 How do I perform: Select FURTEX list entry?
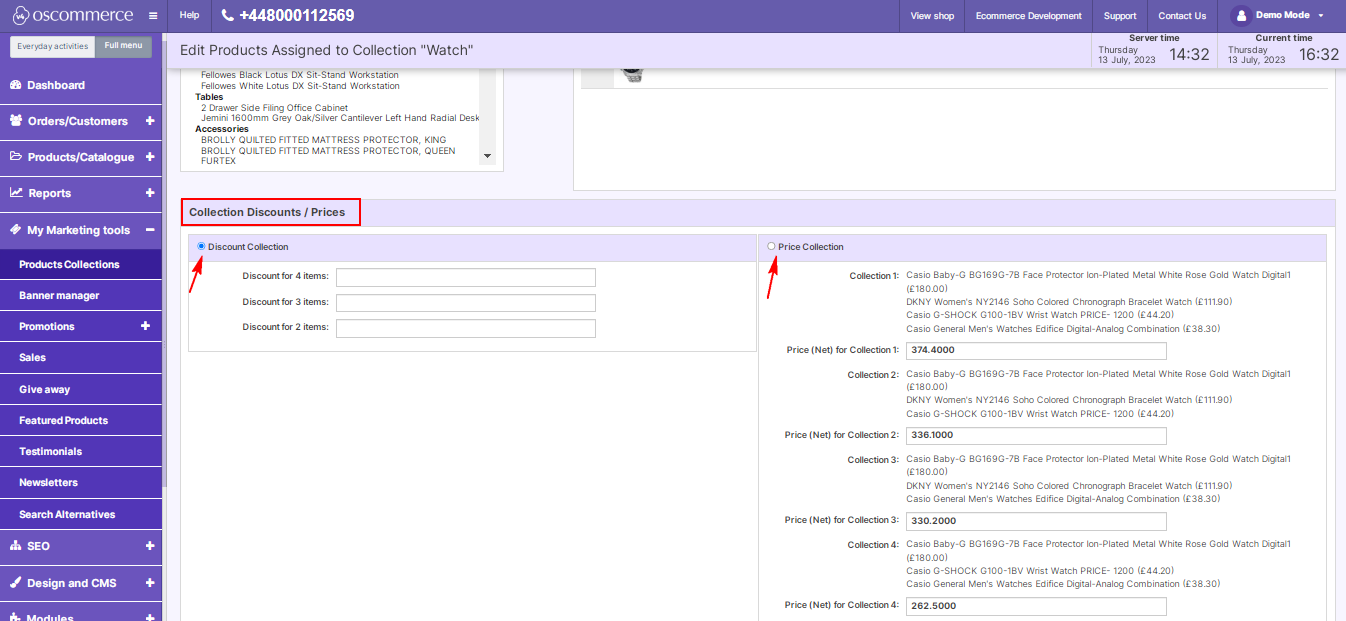(218, 161)
